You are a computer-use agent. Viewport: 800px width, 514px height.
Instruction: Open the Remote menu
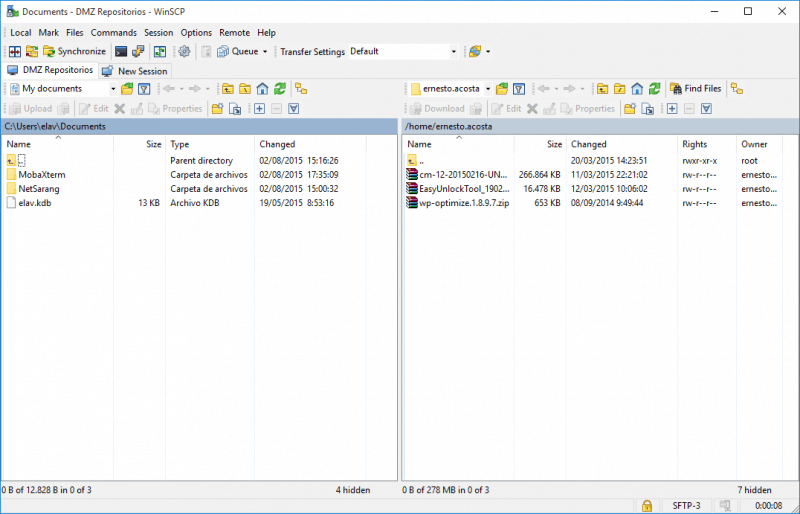[x=235, y=33]
